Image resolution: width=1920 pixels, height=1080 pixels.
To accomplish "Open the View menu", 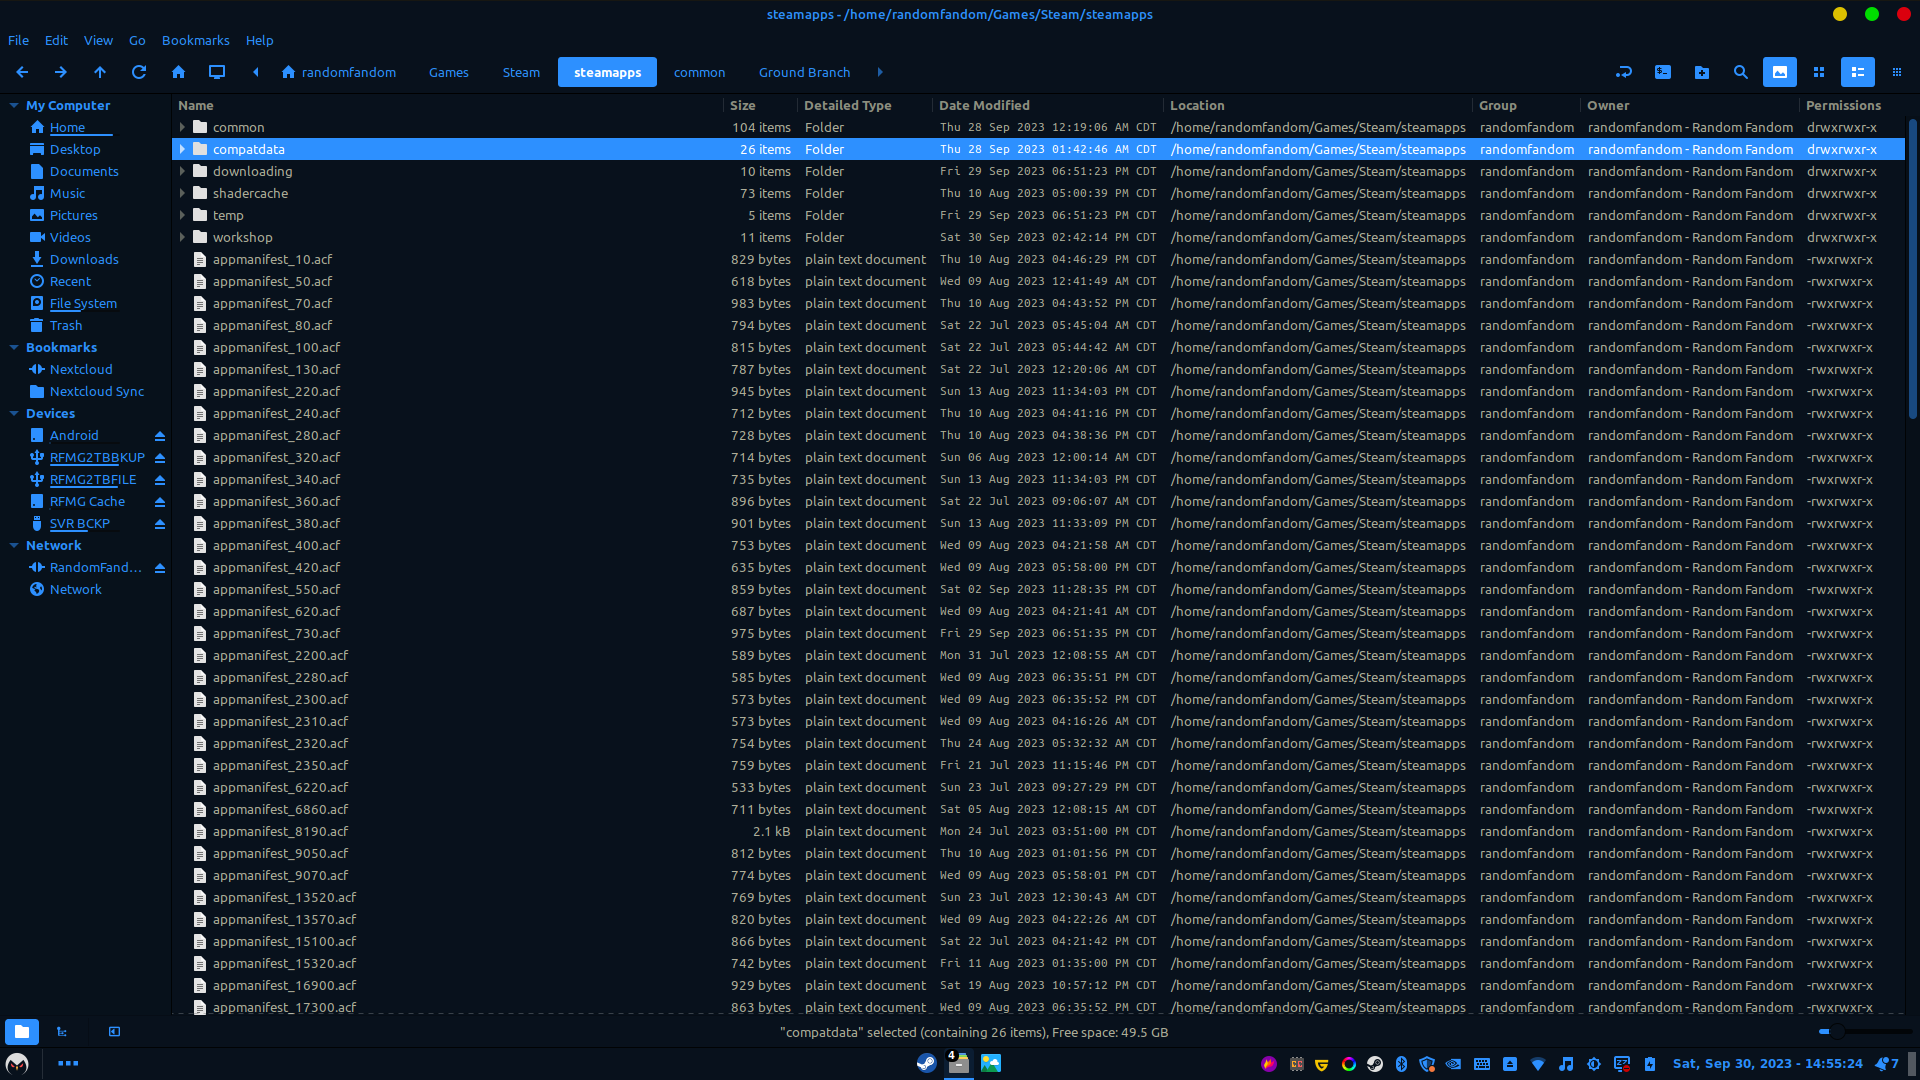I will [98, 41].
